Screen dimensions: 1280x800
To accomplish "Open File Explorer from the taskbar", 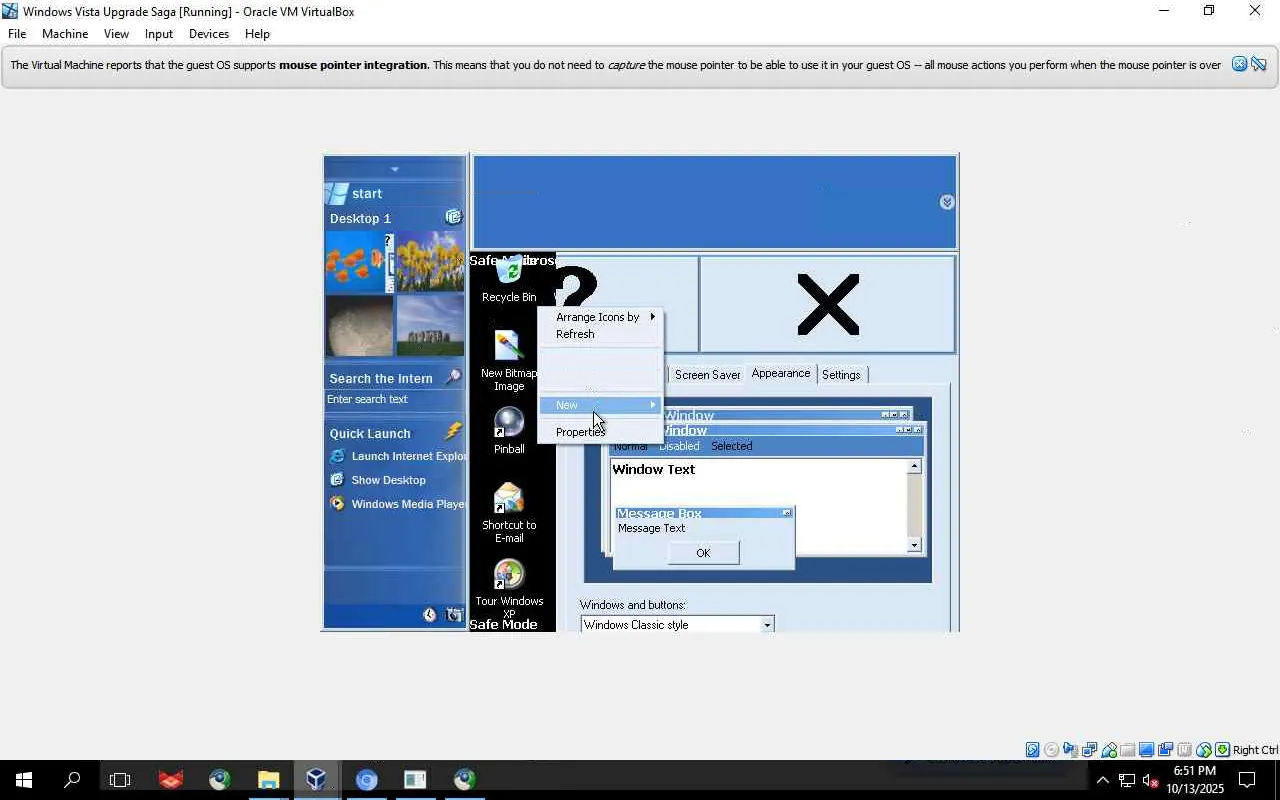I will click(x=268, y=780).
